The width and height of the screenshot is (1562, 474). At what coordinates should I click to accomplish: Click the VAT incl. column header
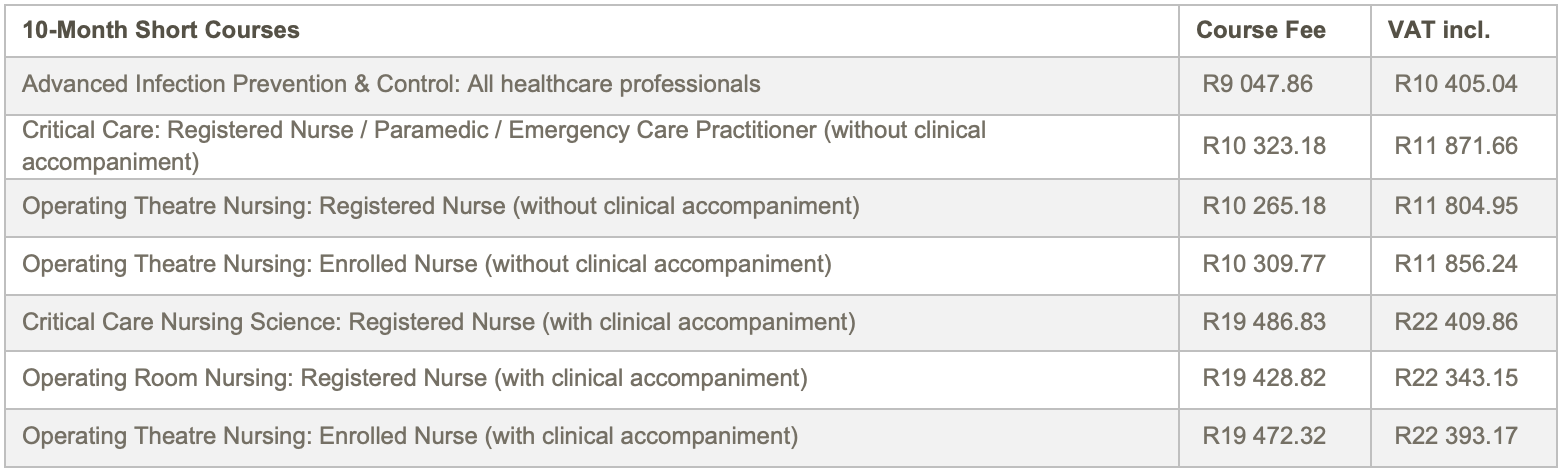pyautogui.click(x=1439, y=31)
